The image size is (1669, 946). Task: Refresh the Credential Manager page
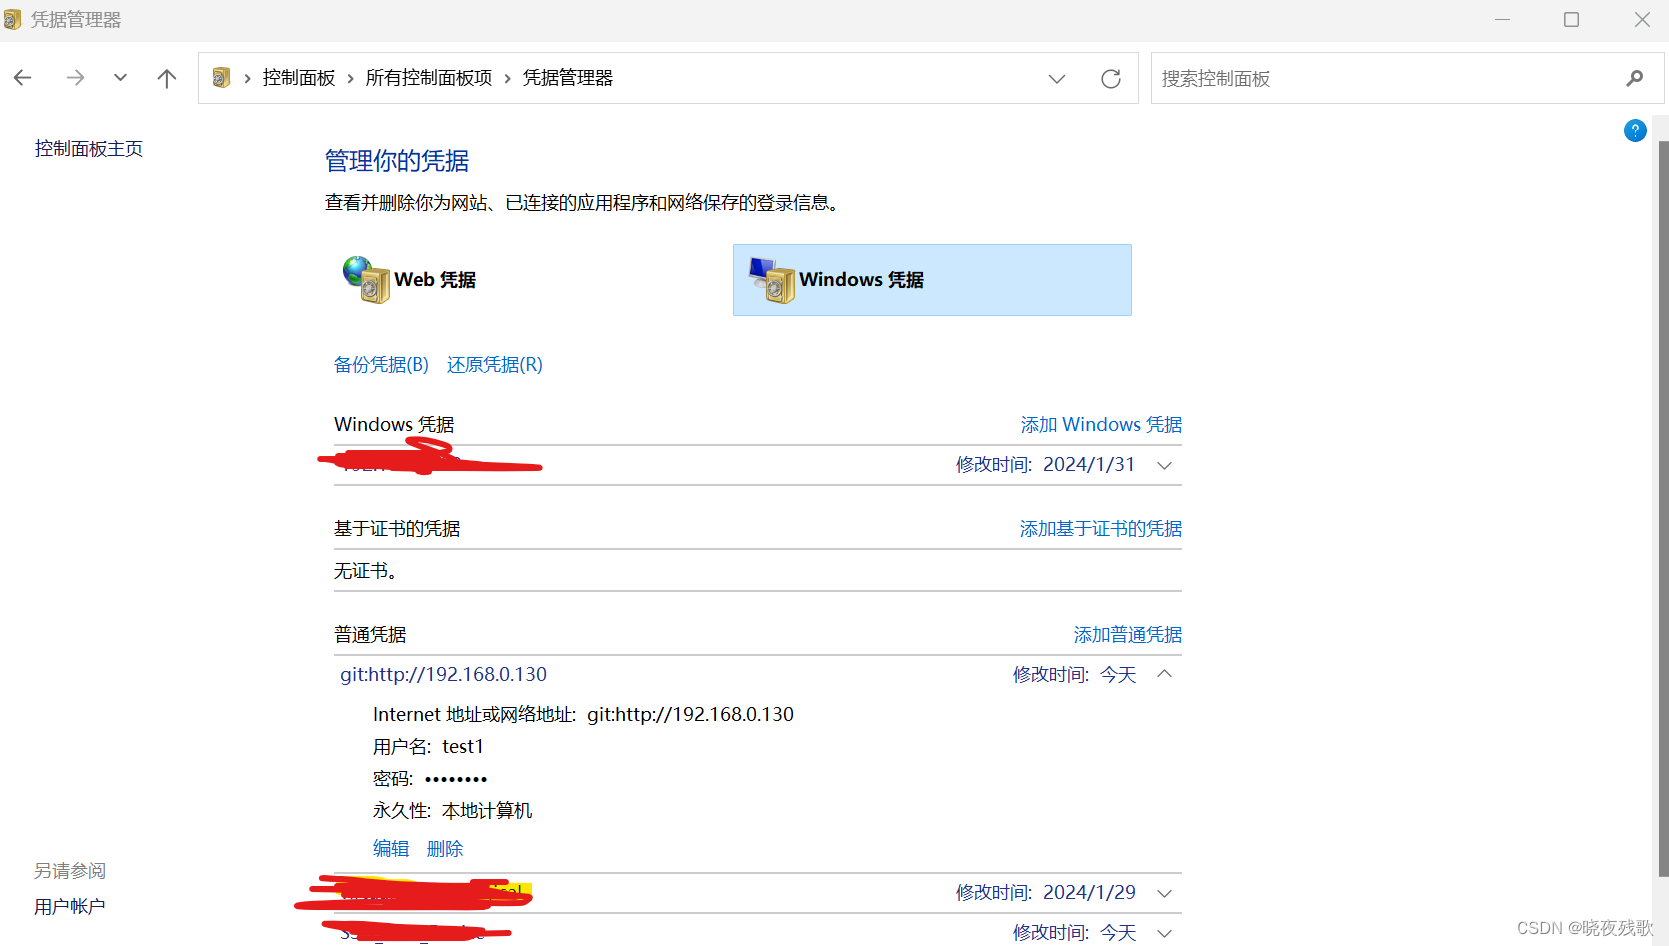[1111, 79]
